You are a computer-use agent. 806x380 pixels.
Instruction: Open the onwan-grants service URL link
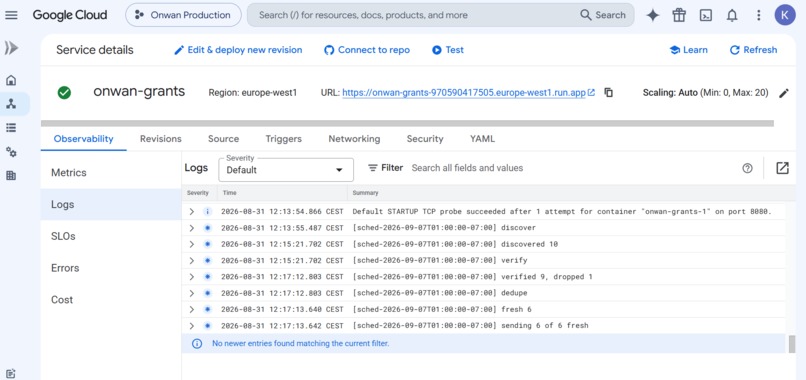pos(468,93)
